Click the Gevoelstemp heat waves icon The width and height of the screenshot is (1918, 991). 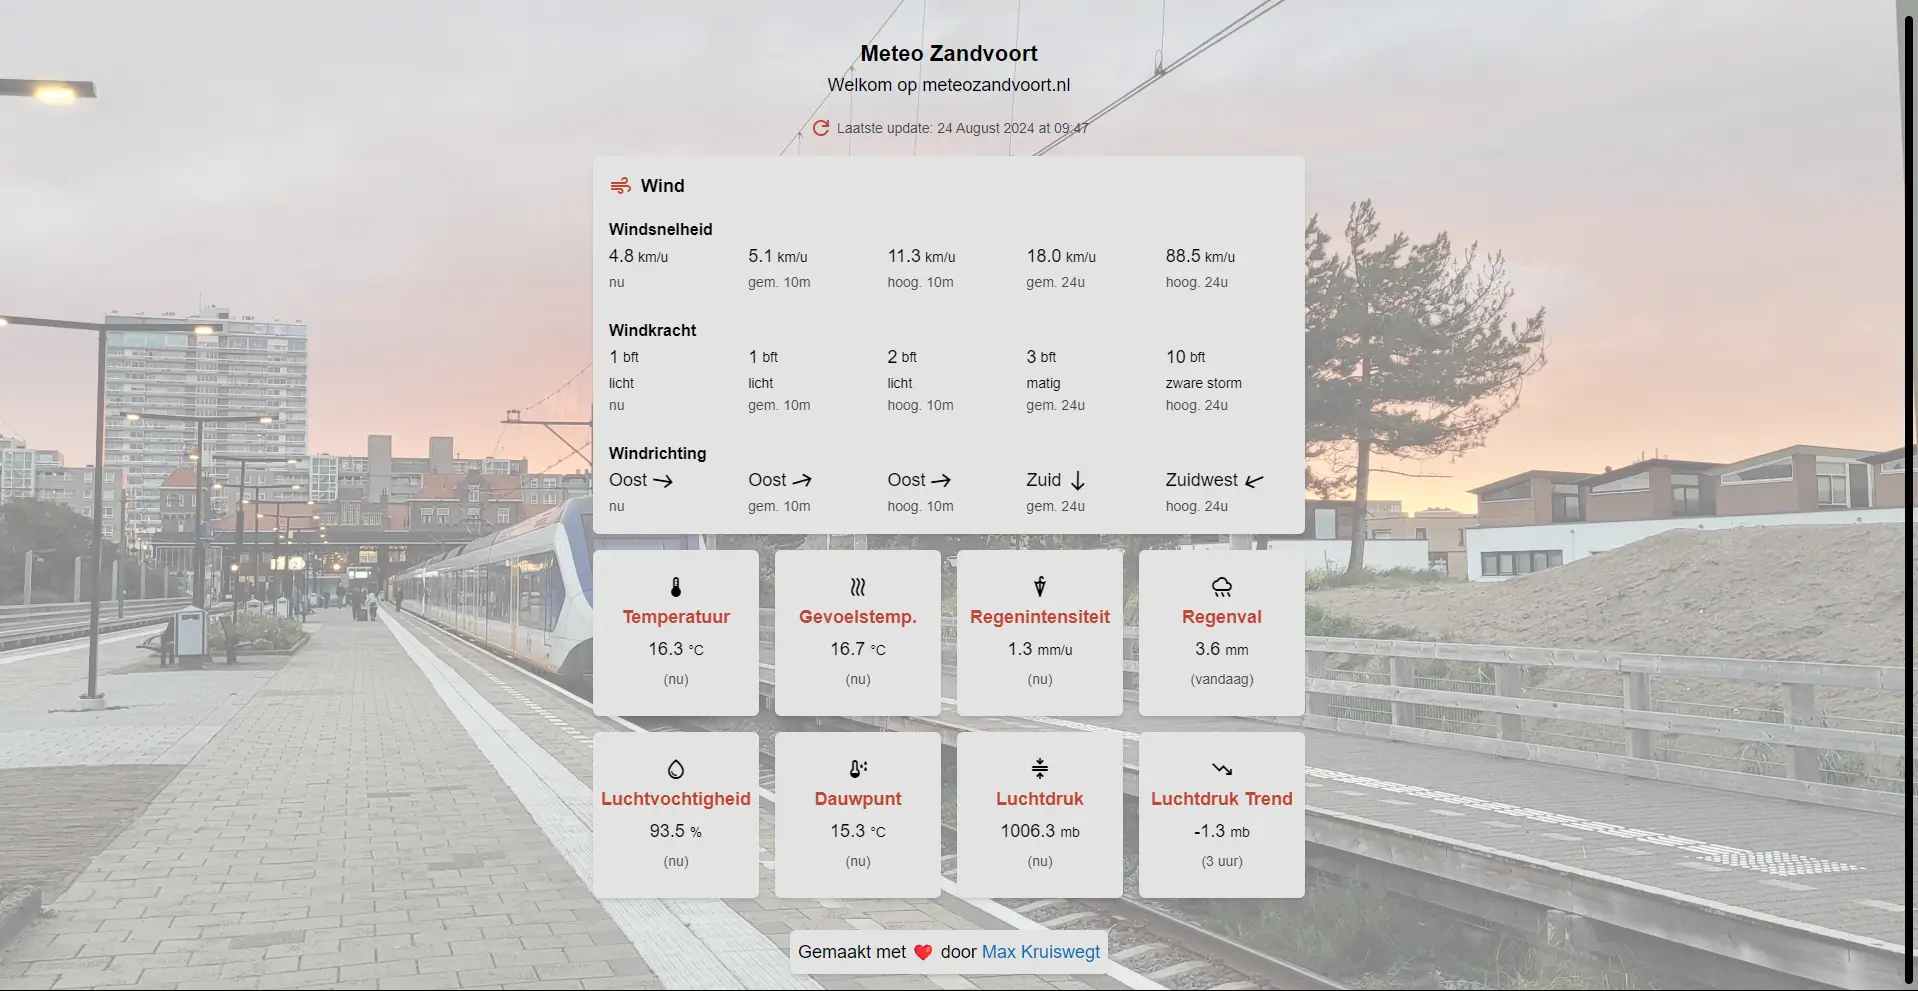pos(857,587)
